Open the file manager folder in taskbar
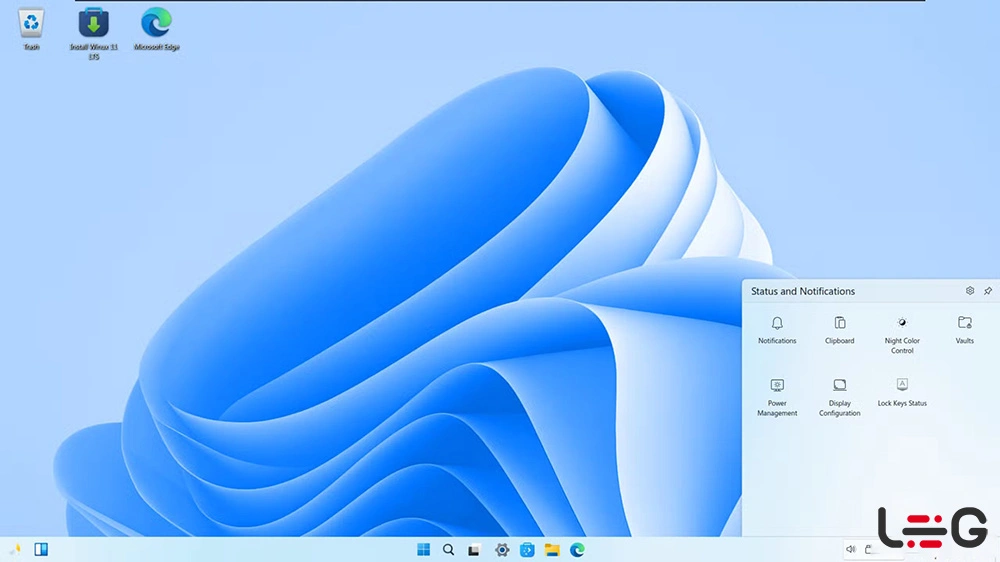This screenshot has width=1000, height=562. click(x=551, y=549)
